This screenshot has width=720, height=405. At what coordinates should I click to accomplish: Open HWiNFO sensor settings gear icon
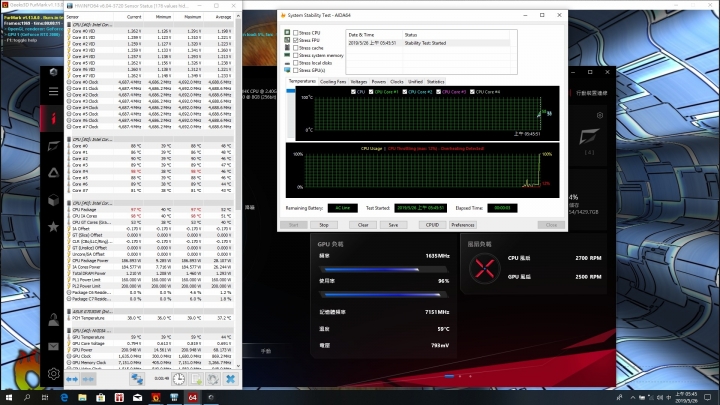click(x=213, y=379)
